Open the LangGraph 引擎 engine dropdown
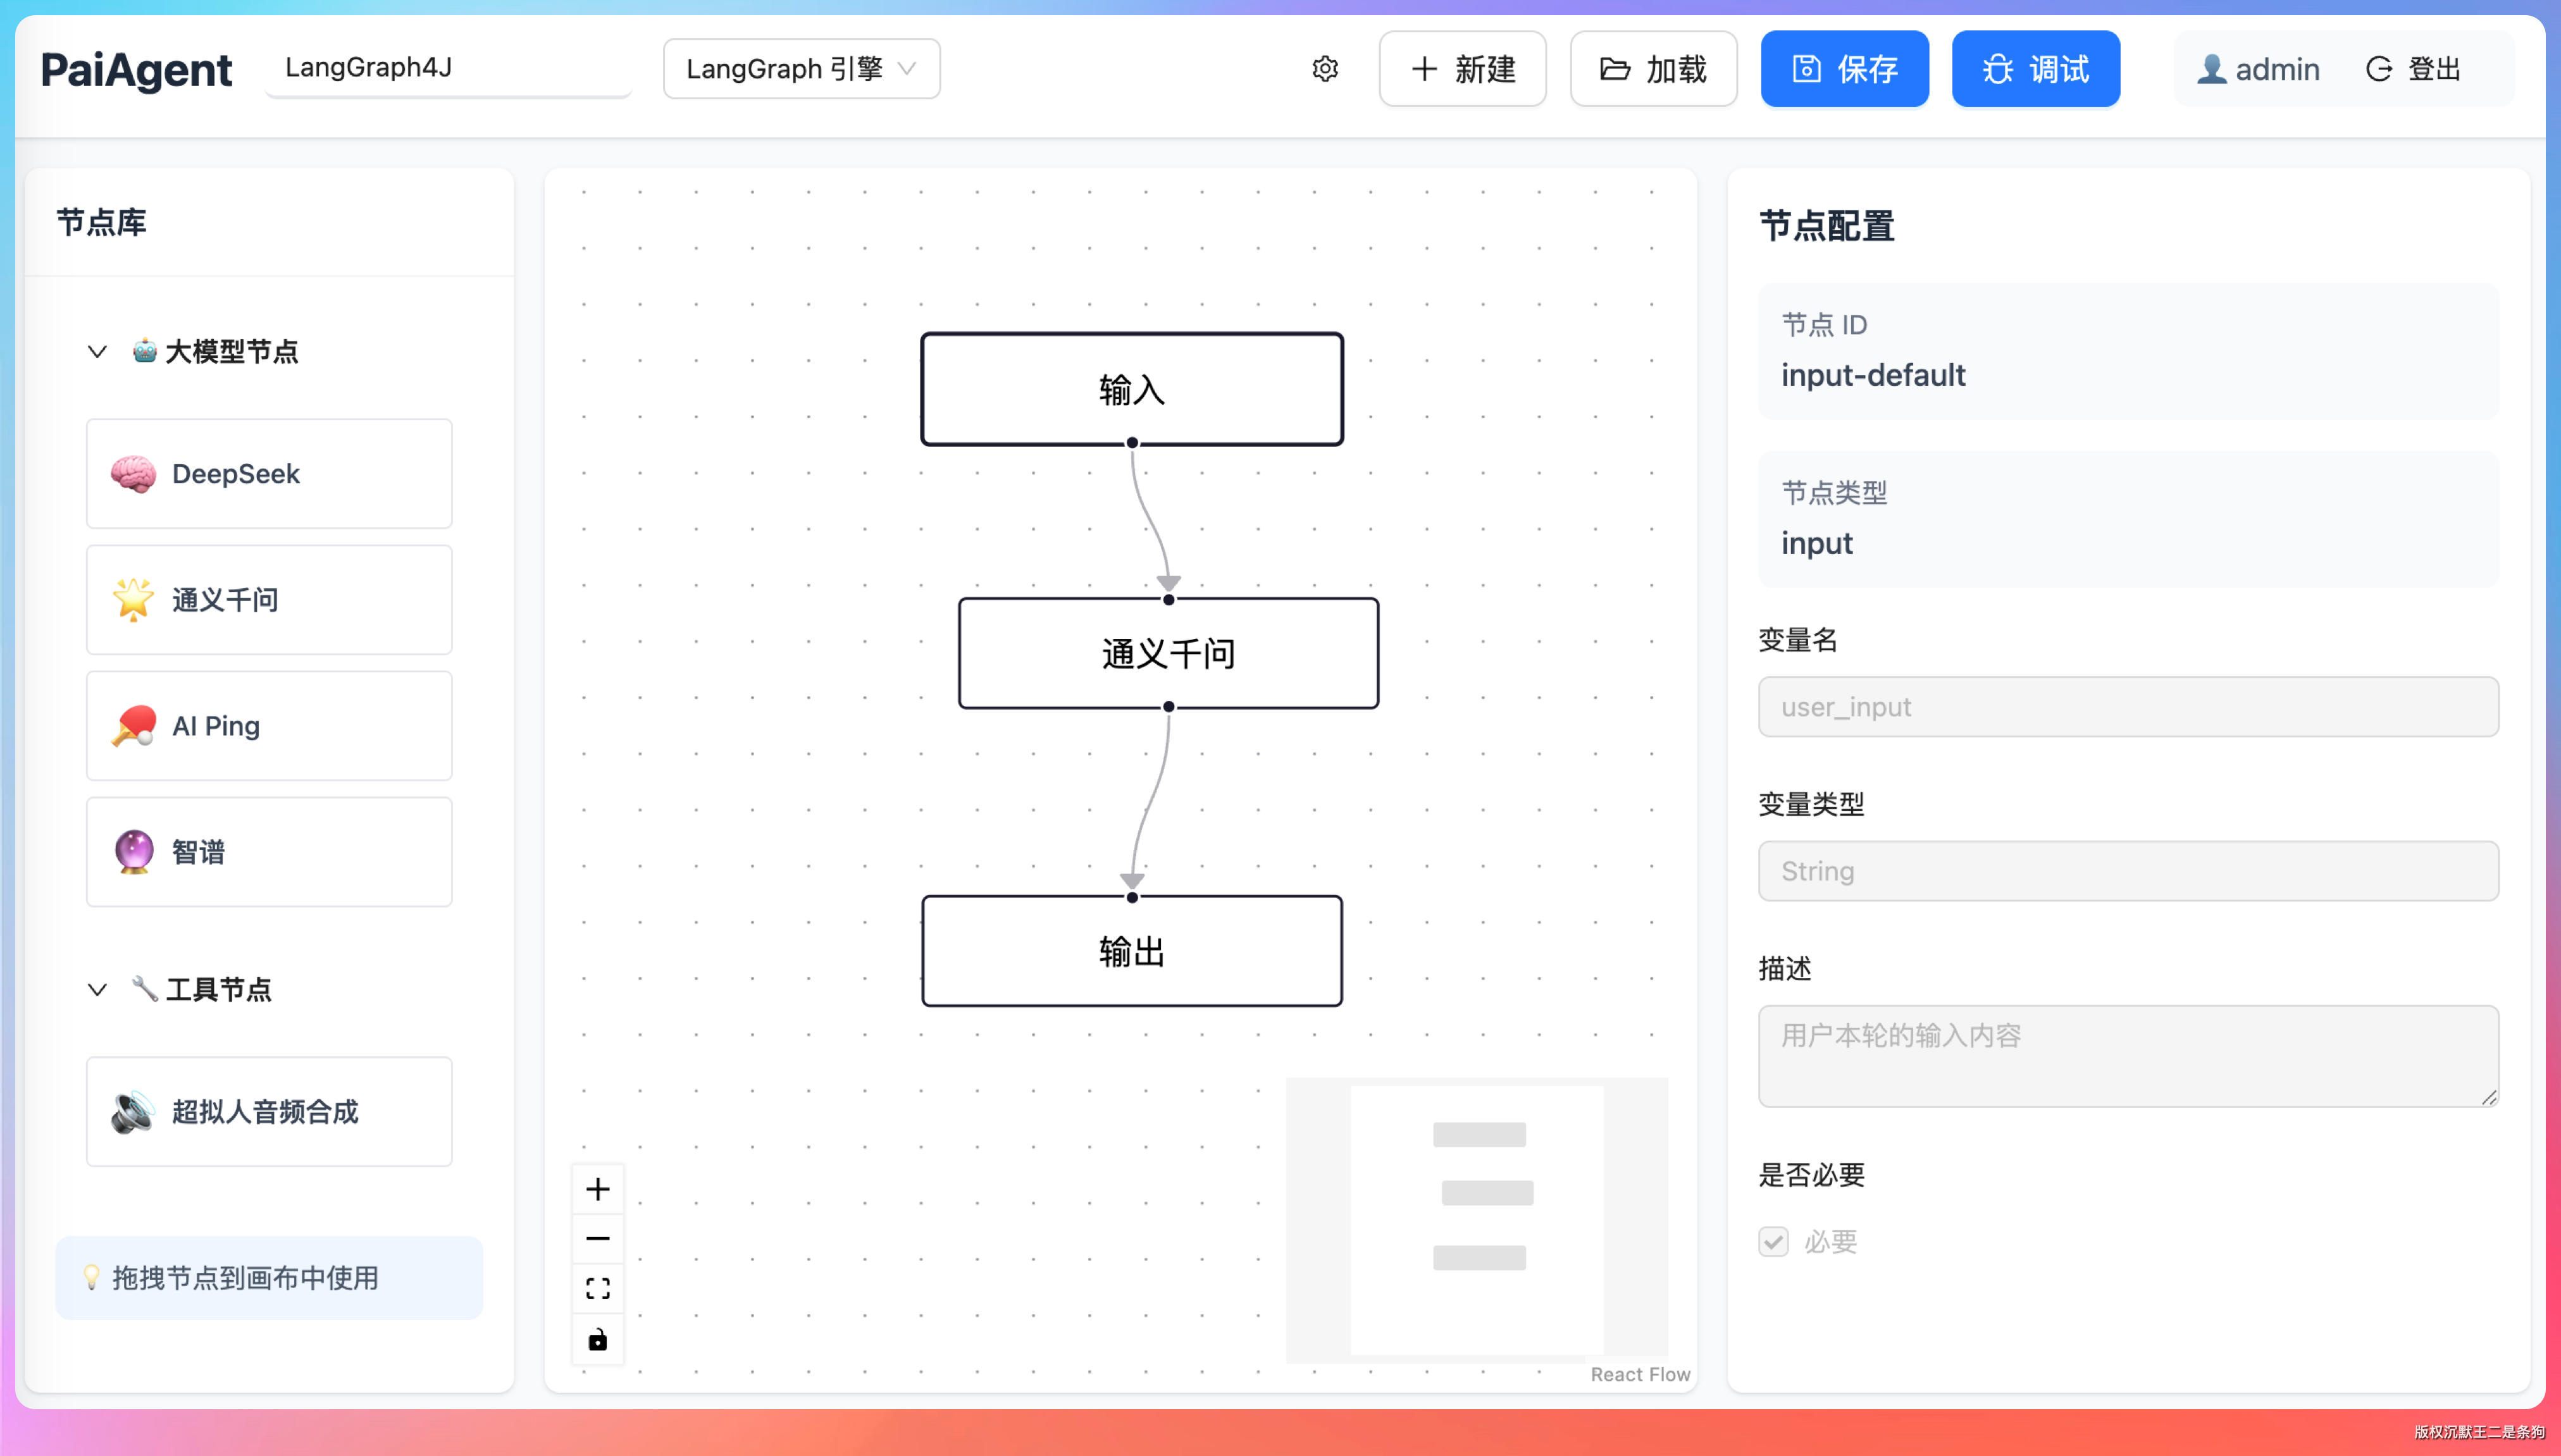Image resolution: width=2561 pixels, height=1456 pixels. click(x=801, y=69)
